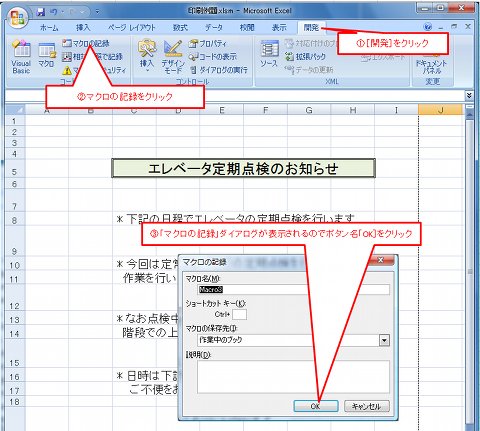Open the Quick Access Toolbar customize arrow
Image resolution: width=480 pixels, height=431 pixels.
[x=97, y=12]
